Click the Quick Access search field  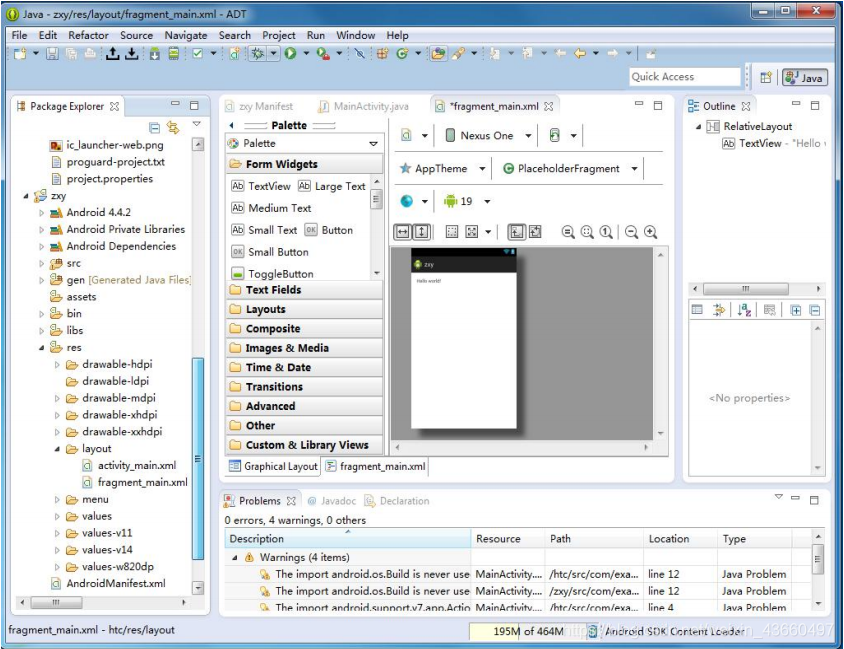[x=685, y=77]
